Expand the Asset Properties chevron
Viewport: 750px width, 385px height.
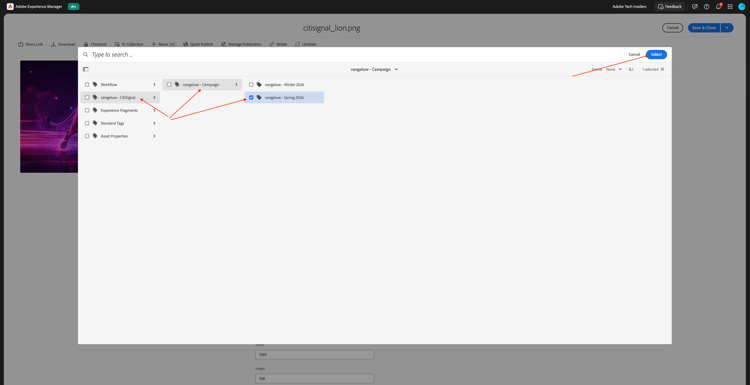pyautogui.click(x=154, y=136)
